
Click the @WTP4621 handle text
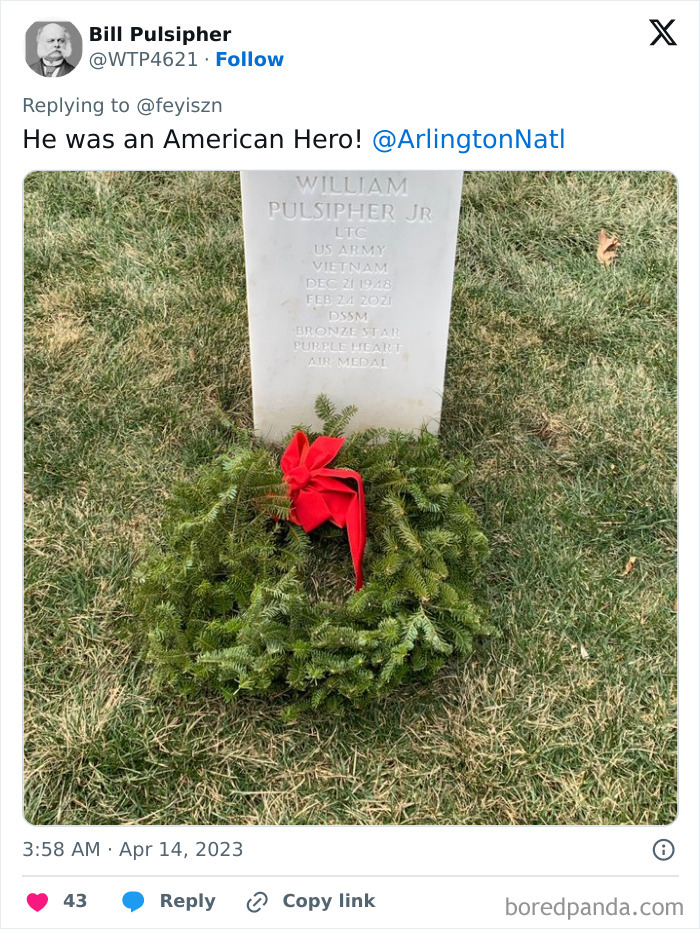[x=143, y=59]
